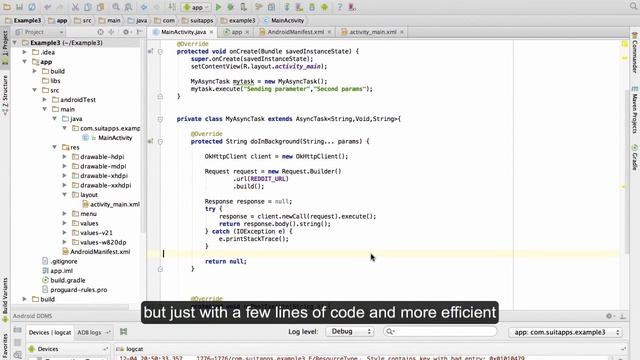Click the Help question mark icon
The height and width of the screenshot is (360, 640).
[340, 7]
